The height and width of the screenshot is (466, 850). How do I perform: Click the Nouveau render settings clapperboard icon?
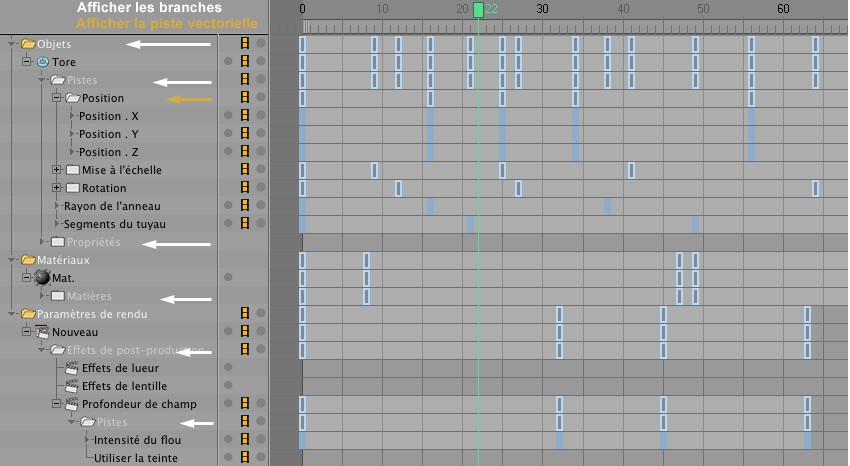[42, 331]
